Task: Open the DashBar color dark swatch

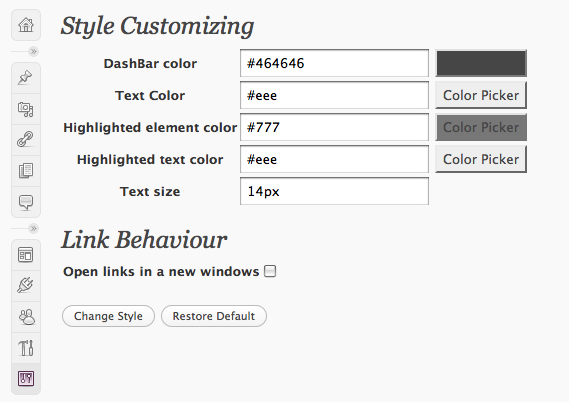Action: click(x=481, y=63)
